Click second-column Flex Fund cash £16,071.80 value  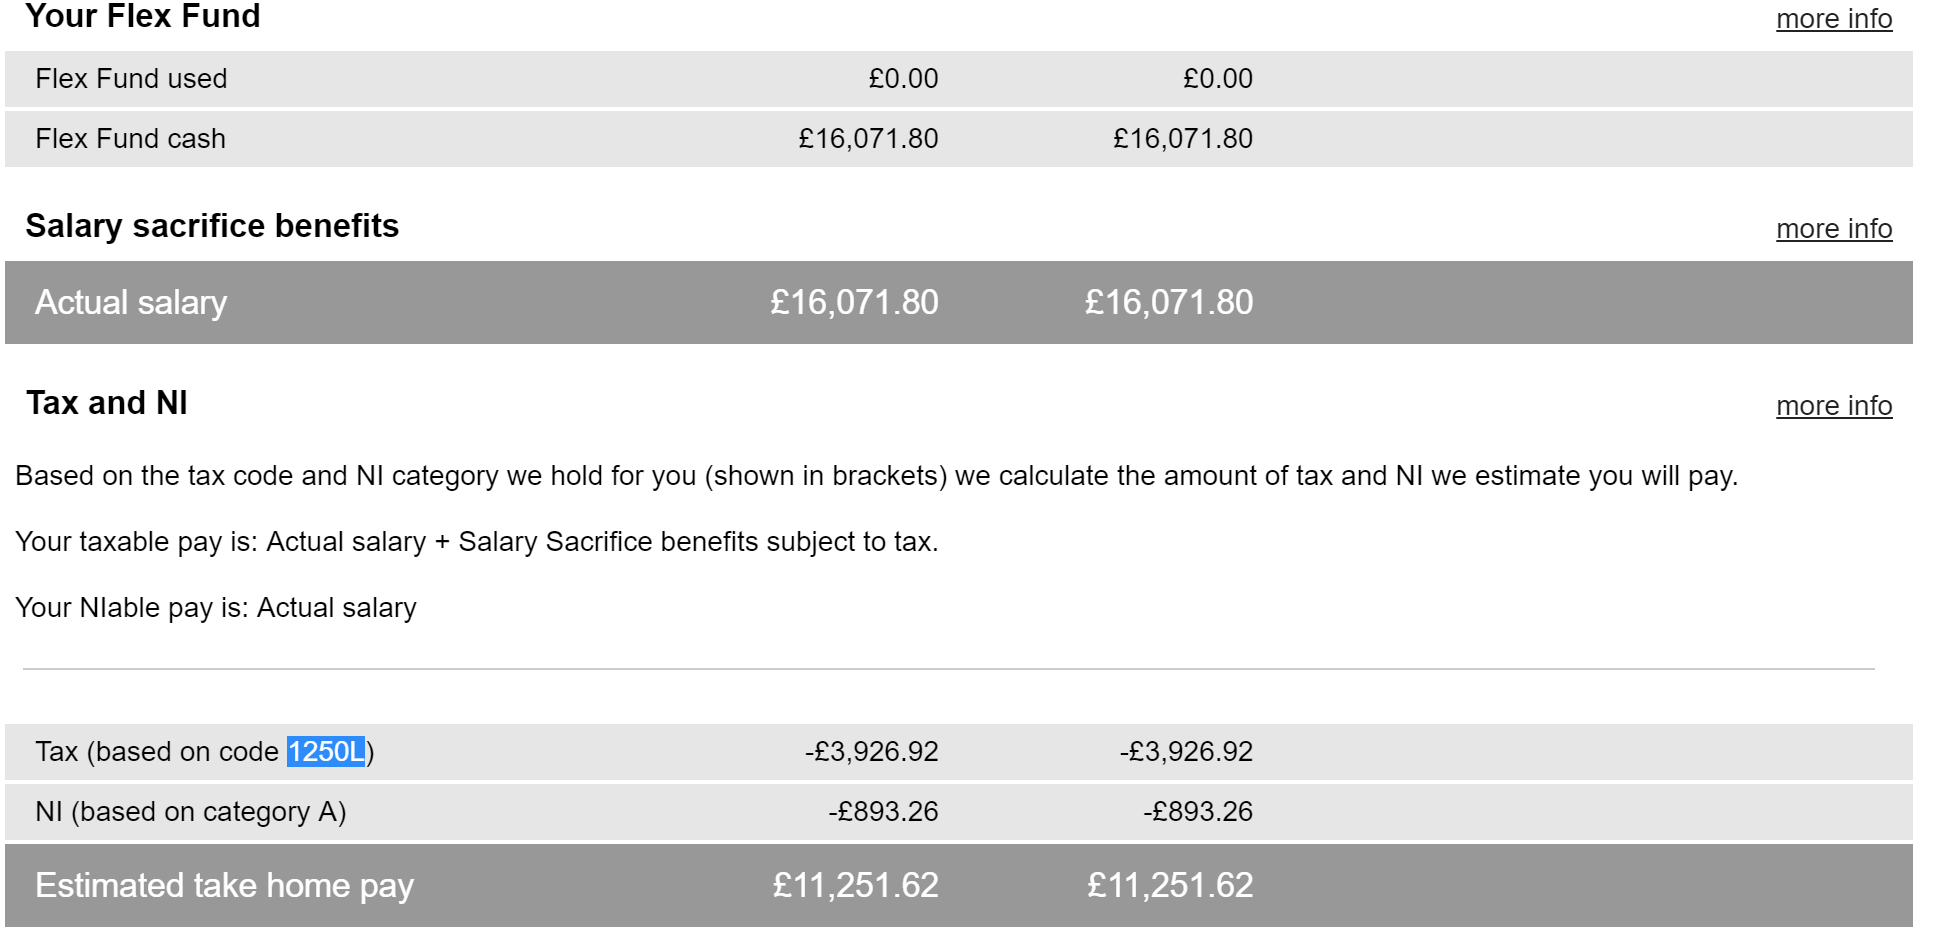(x=1182, y=139)
